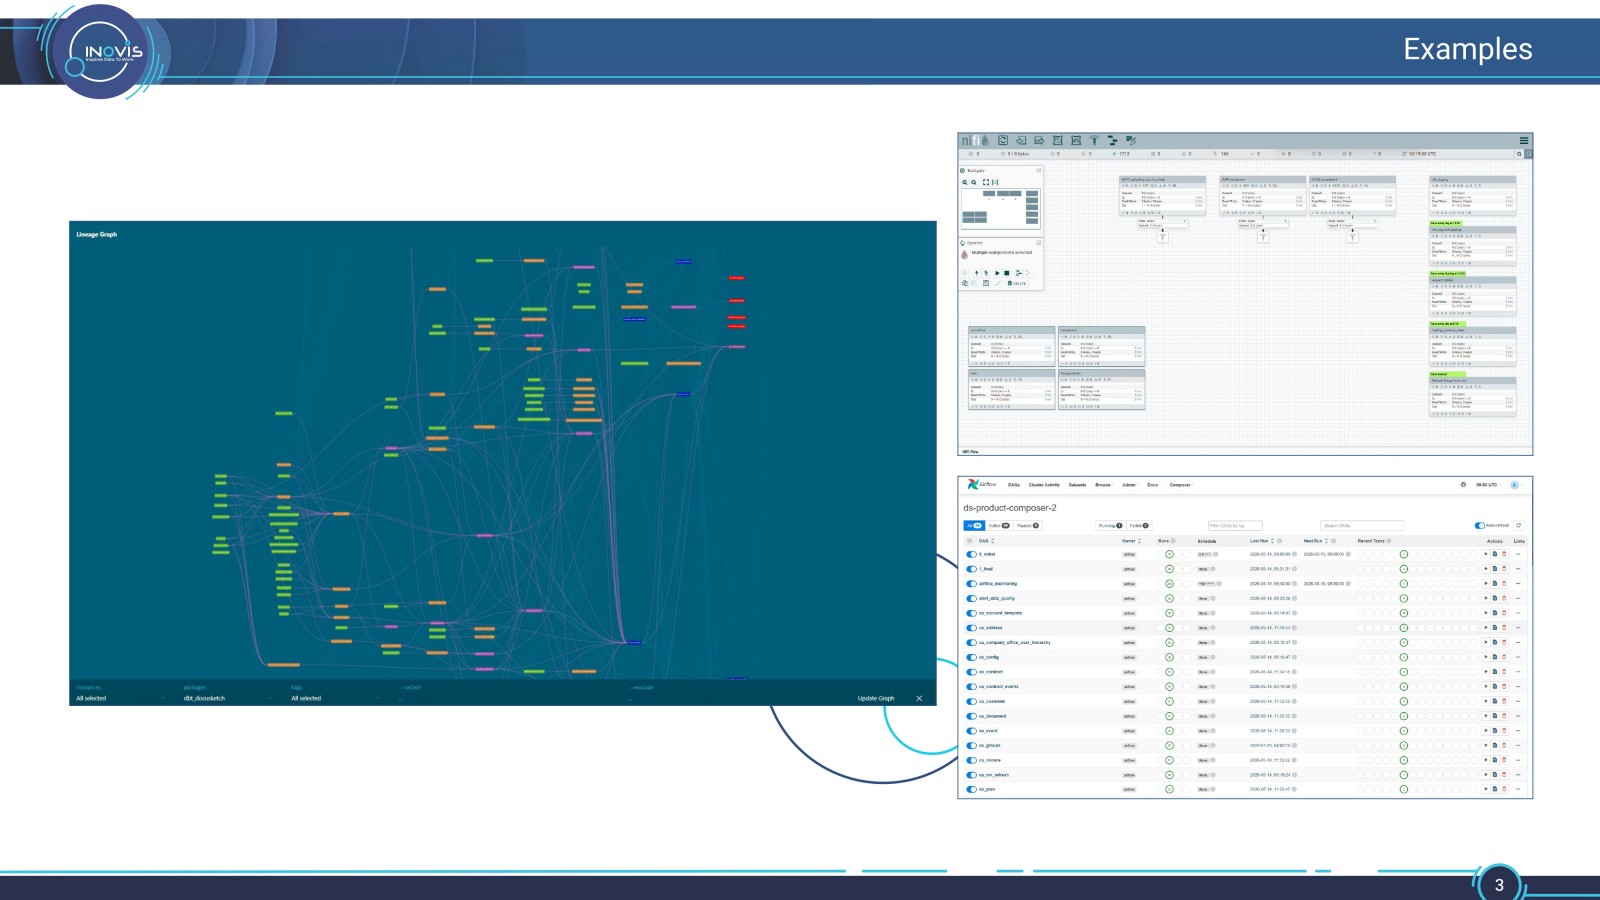This screenshot has height=900, width=1600.
Task: Click the Airflow logo
Action: 981,484
